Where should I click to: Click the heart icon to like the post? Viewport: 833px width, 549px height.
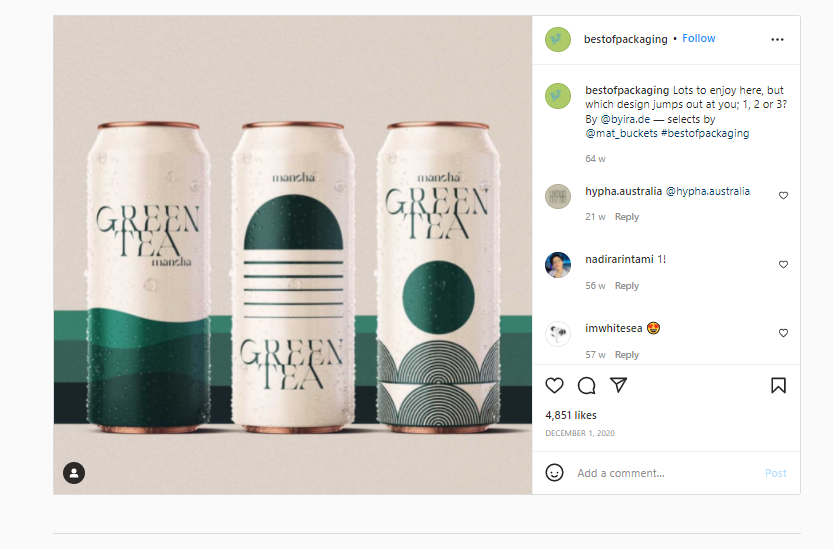555,385
